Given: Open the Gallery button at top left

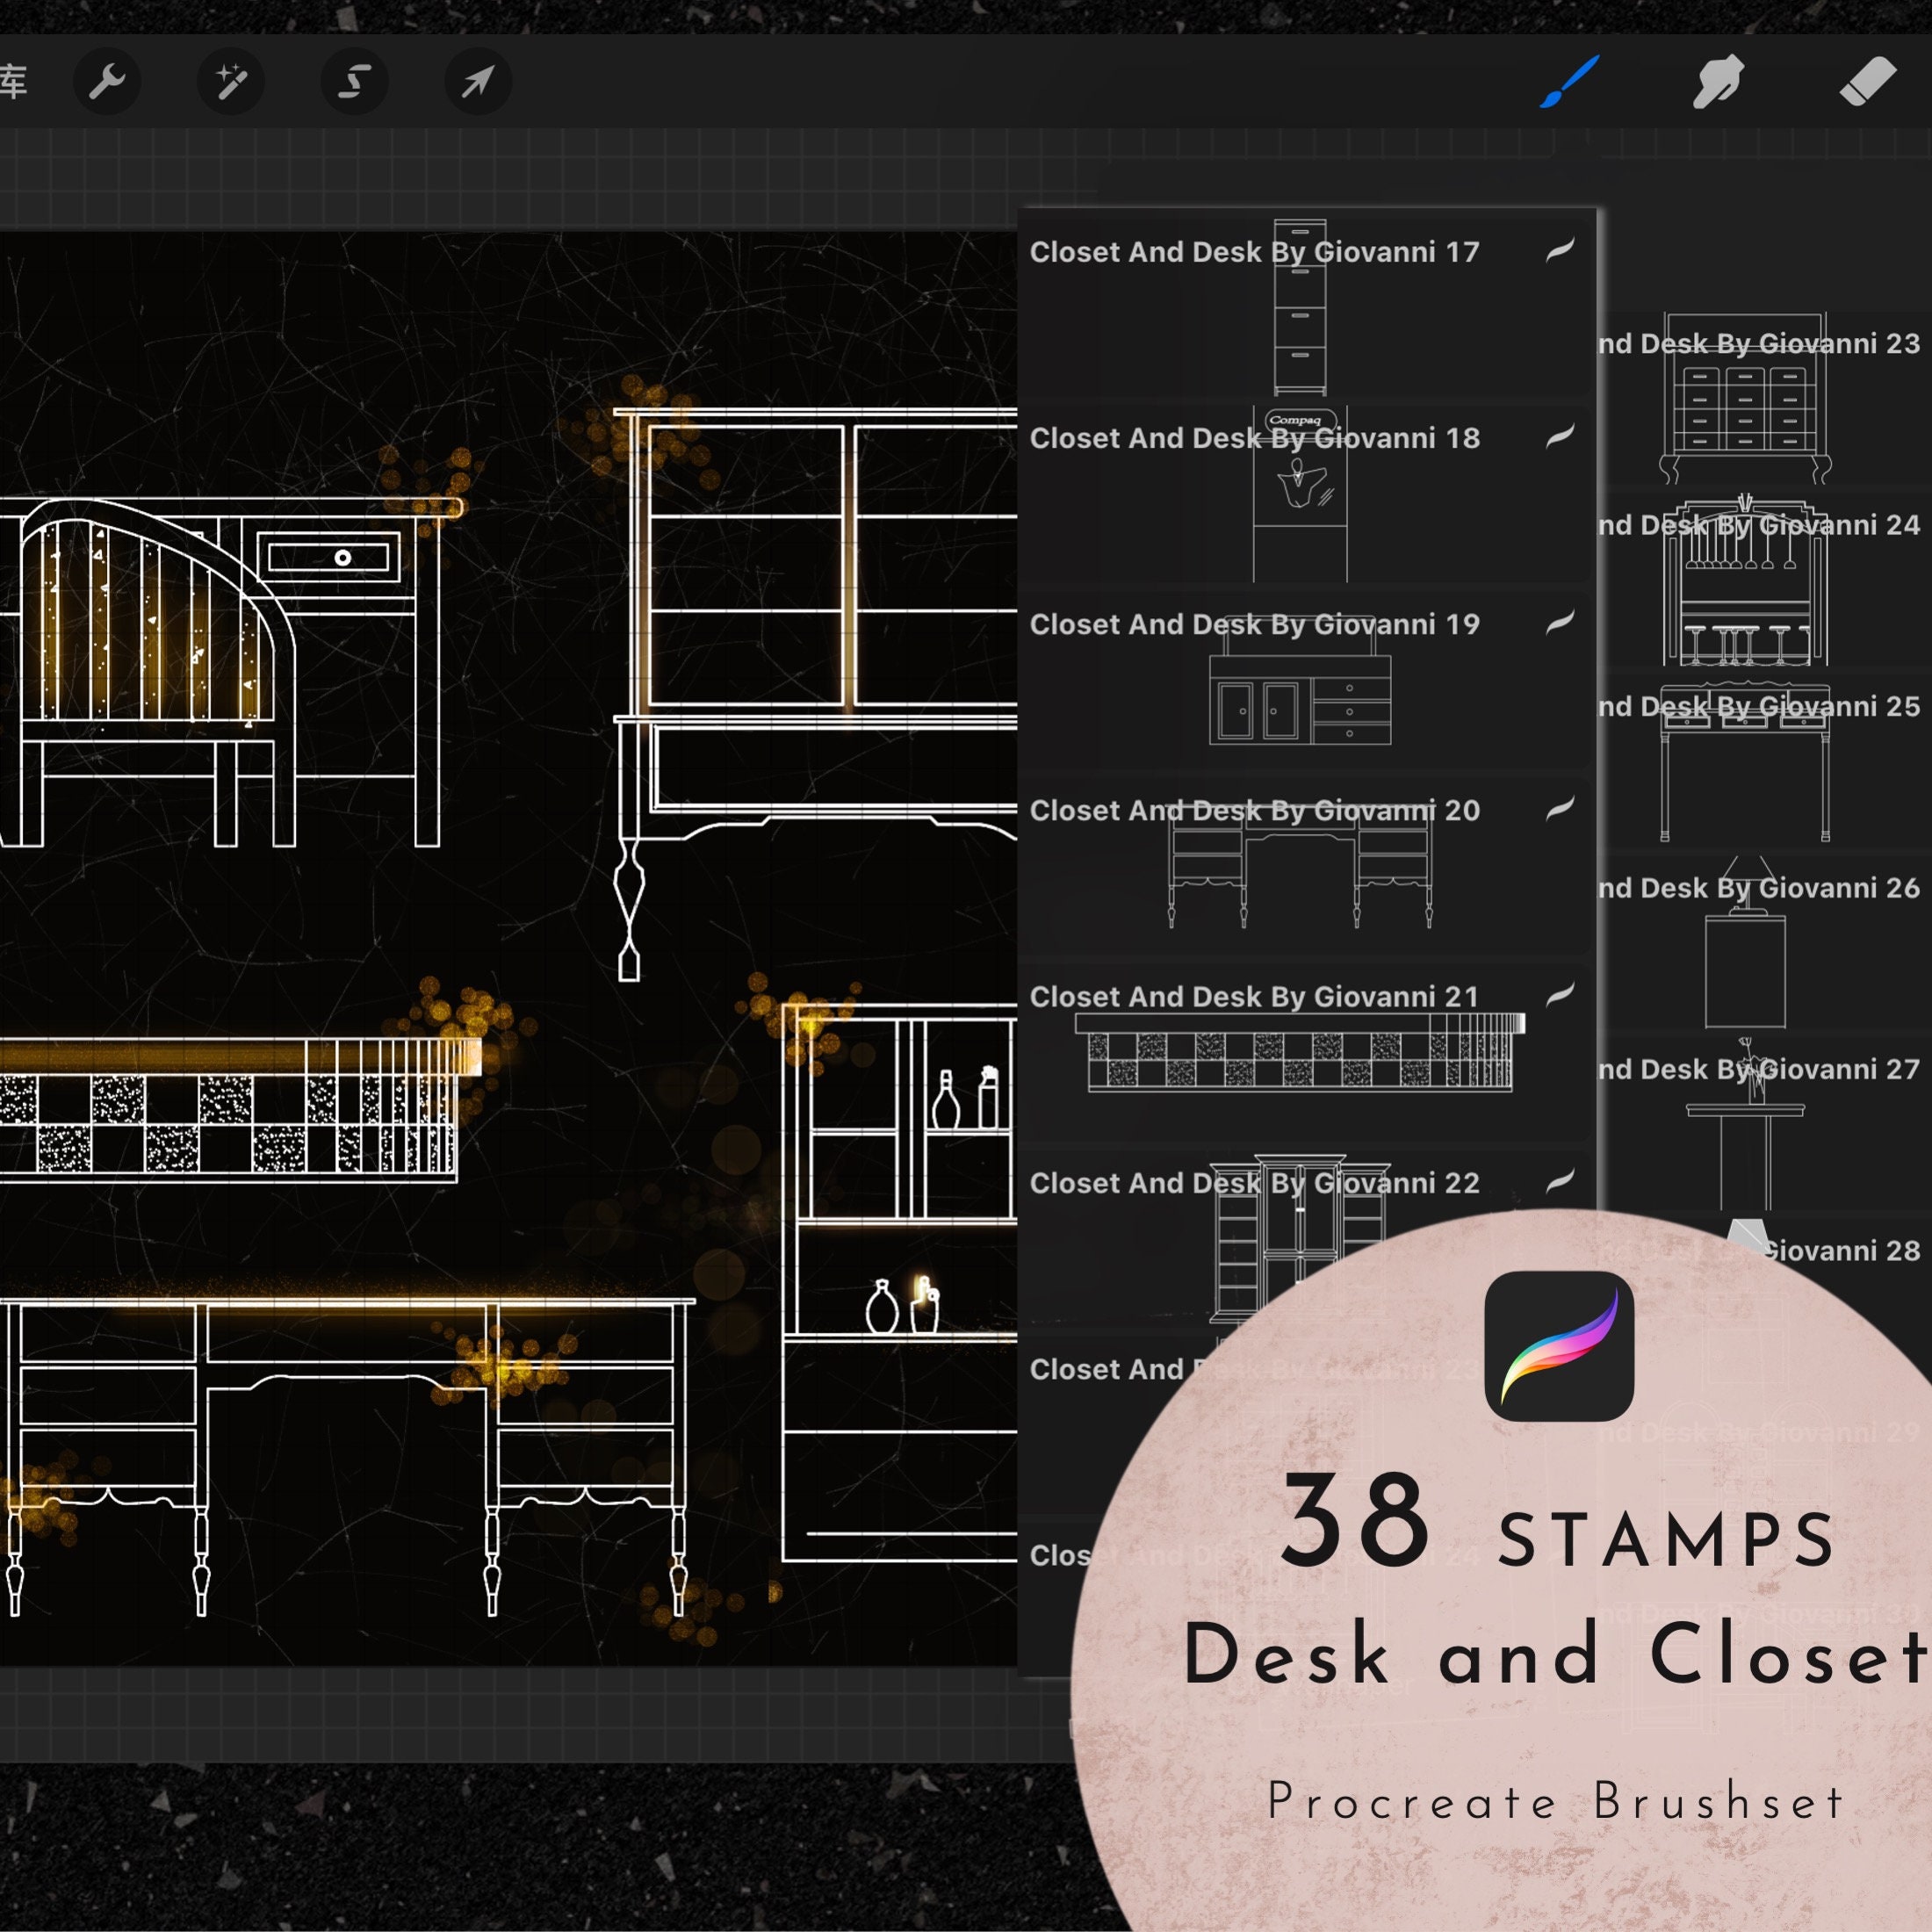Looking at the screenshot, I should pos(13,81).
